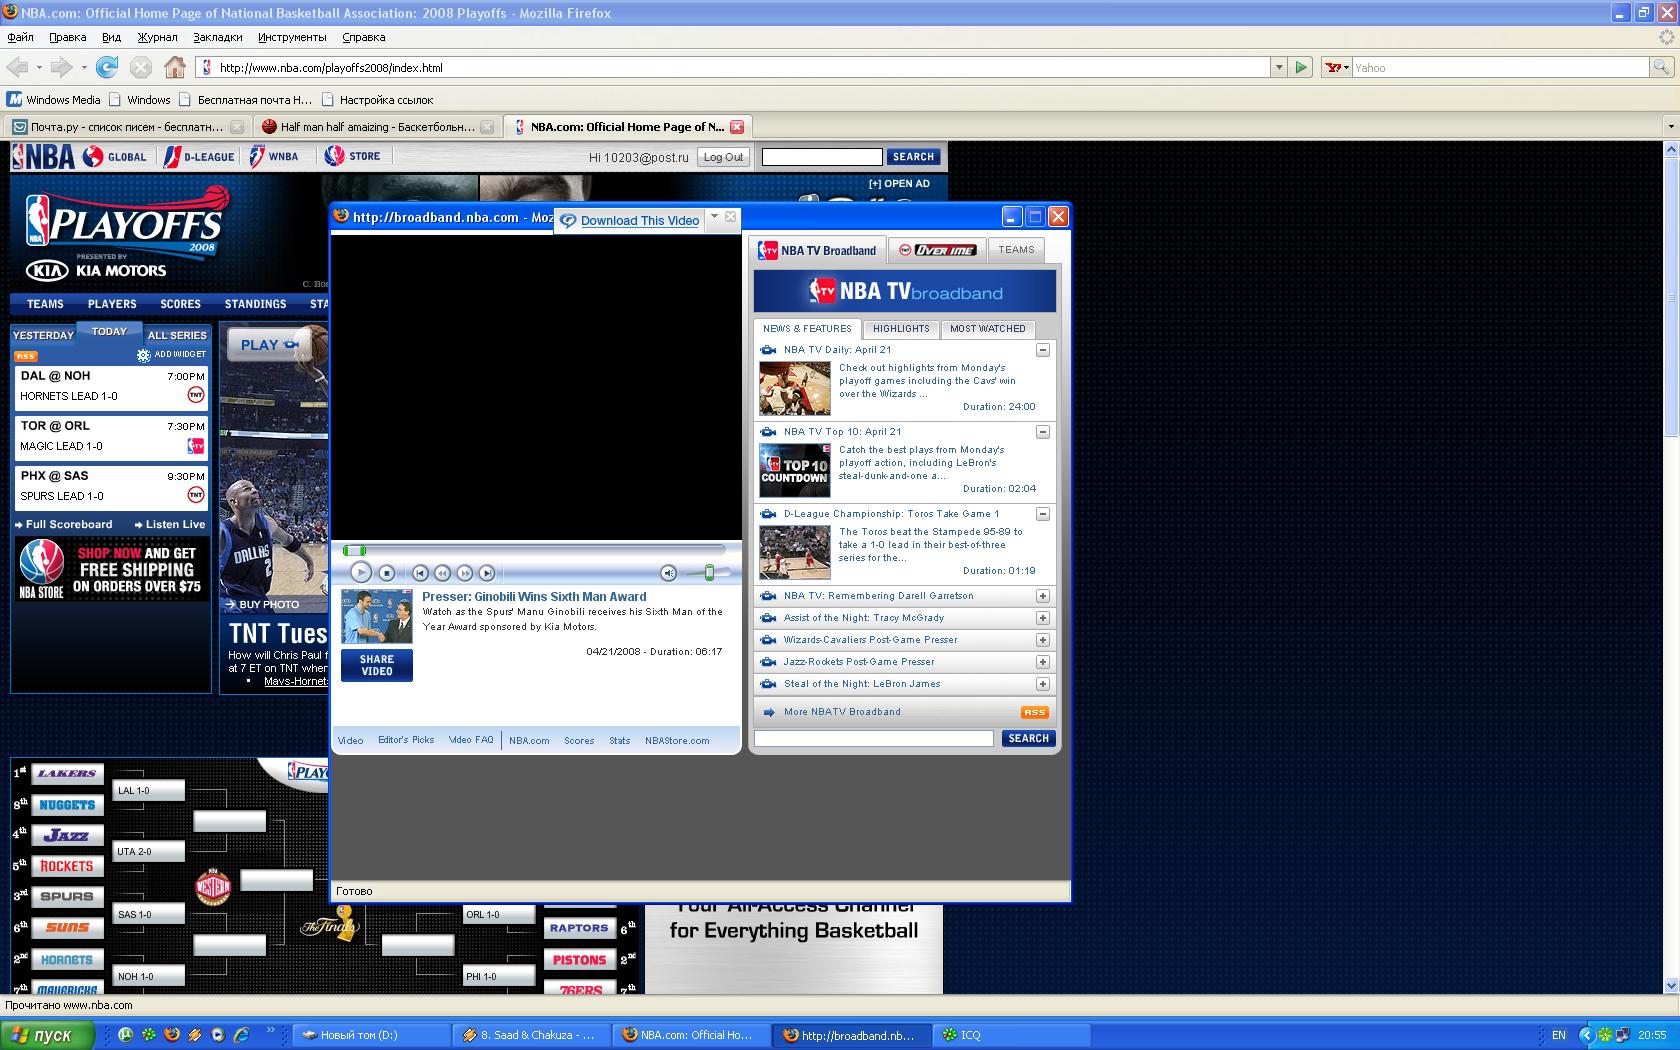
Task: Click the Log Out button
Action: [723, 157]
